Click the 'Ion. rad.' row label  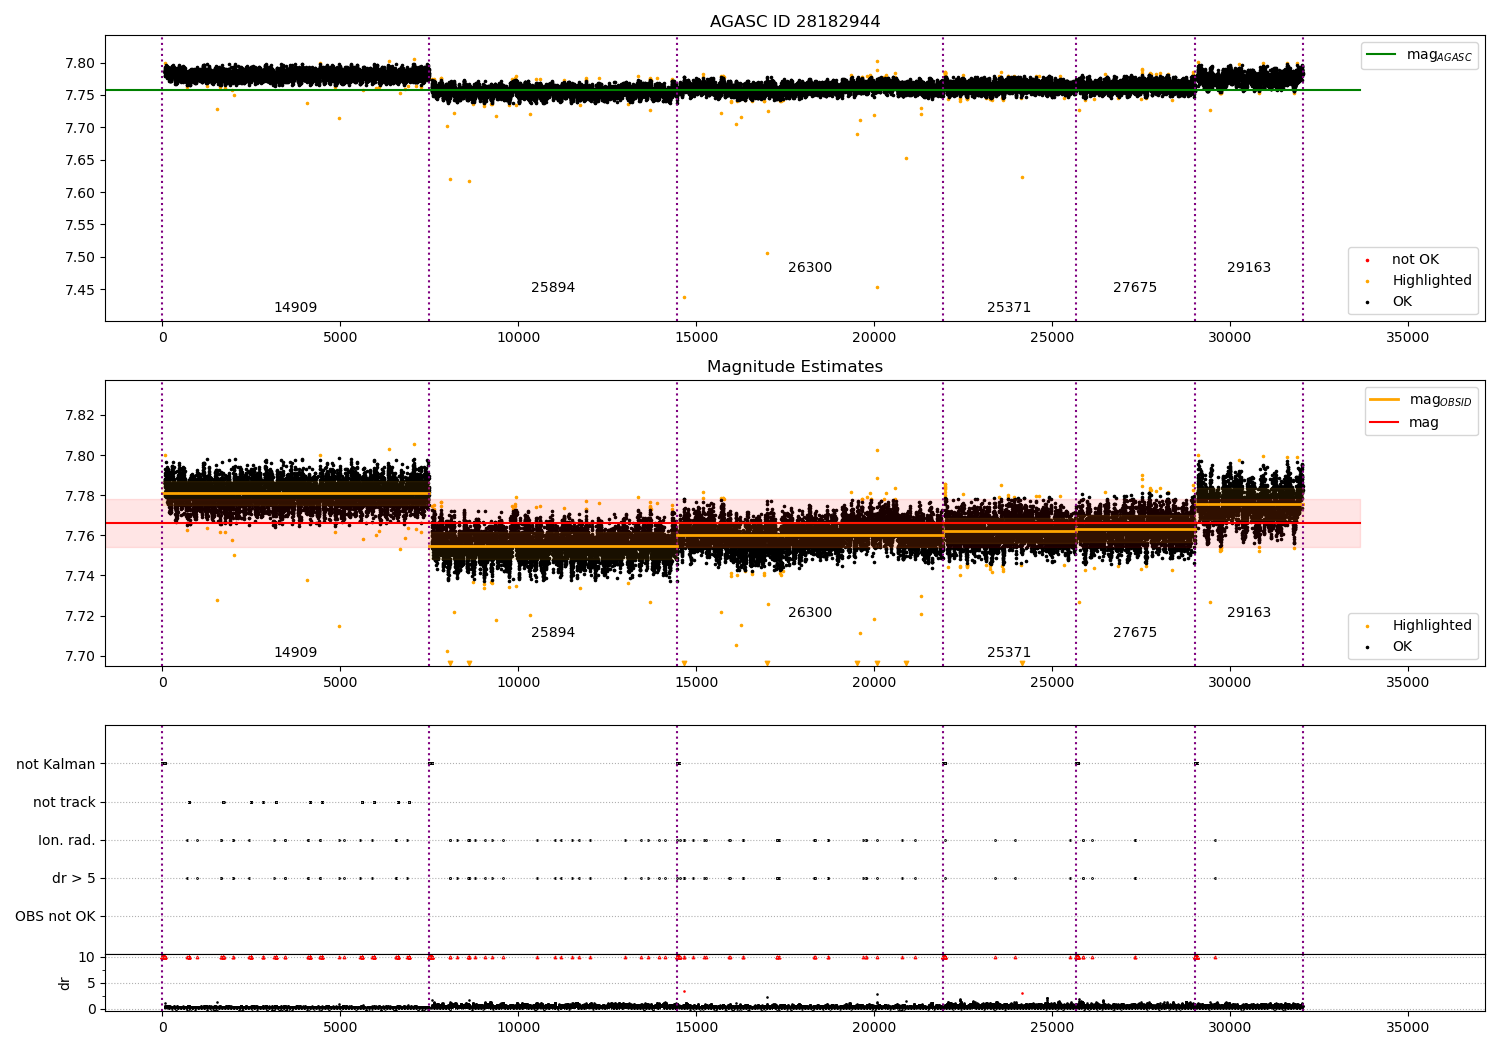(x=67, y=840)
